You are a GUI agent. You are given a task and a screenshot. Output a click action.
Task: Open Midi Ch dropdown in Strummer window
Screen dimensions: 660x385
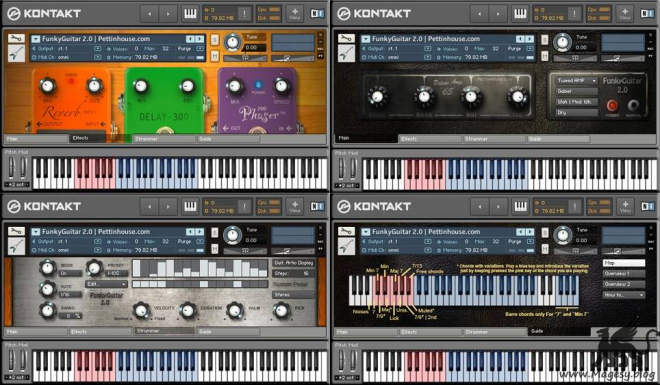98,250
